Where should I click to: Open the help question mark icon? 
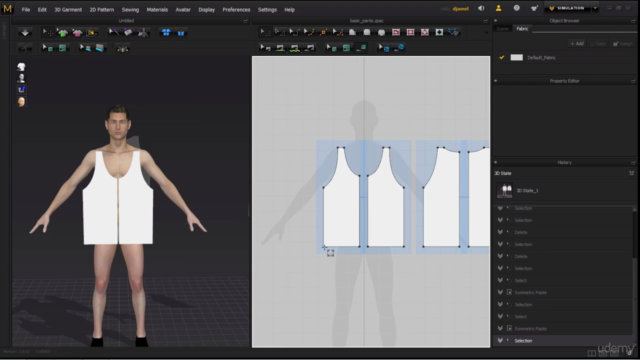[x=516, y=9]
